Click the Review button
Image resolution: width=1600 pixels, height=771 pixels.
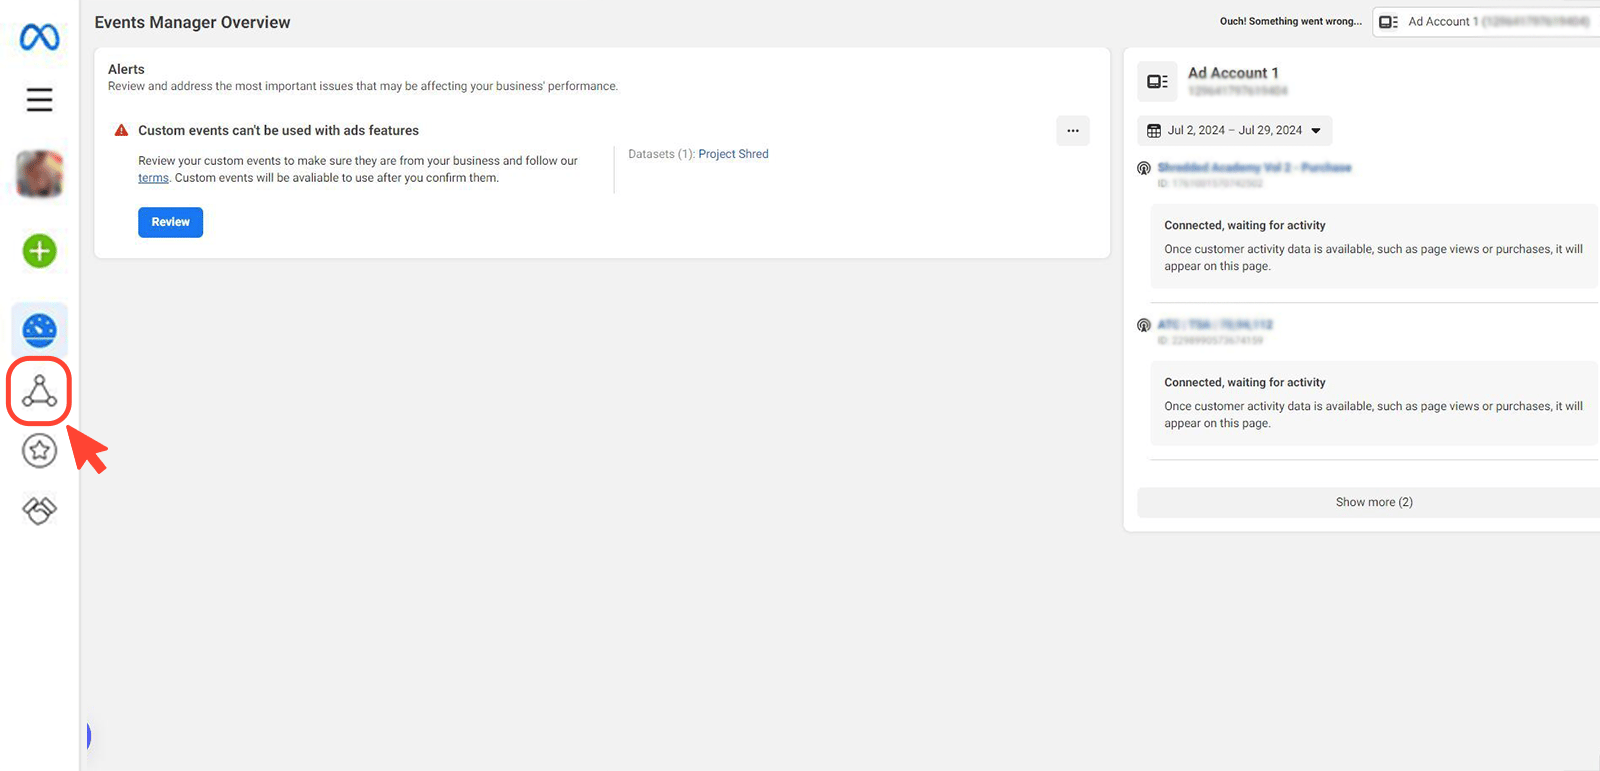point(170,222)
